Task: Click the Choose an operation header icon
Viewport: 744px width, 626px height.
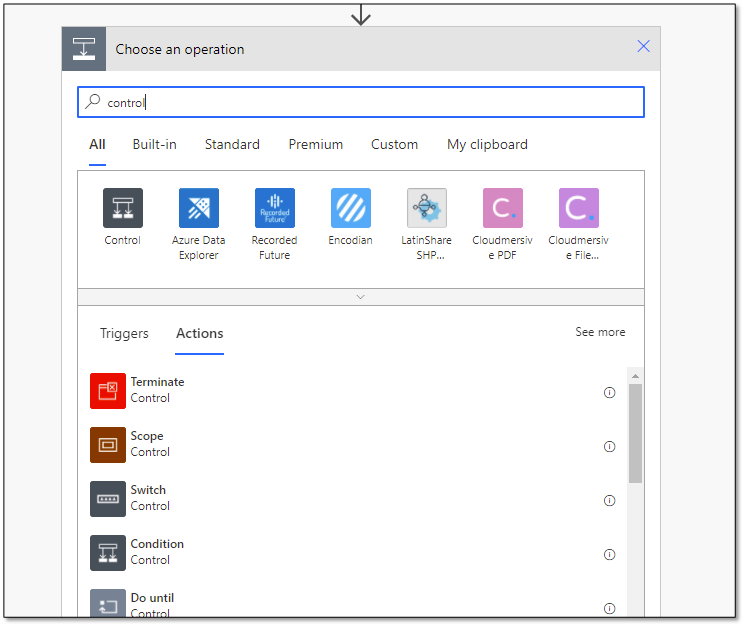Action: 84,49
